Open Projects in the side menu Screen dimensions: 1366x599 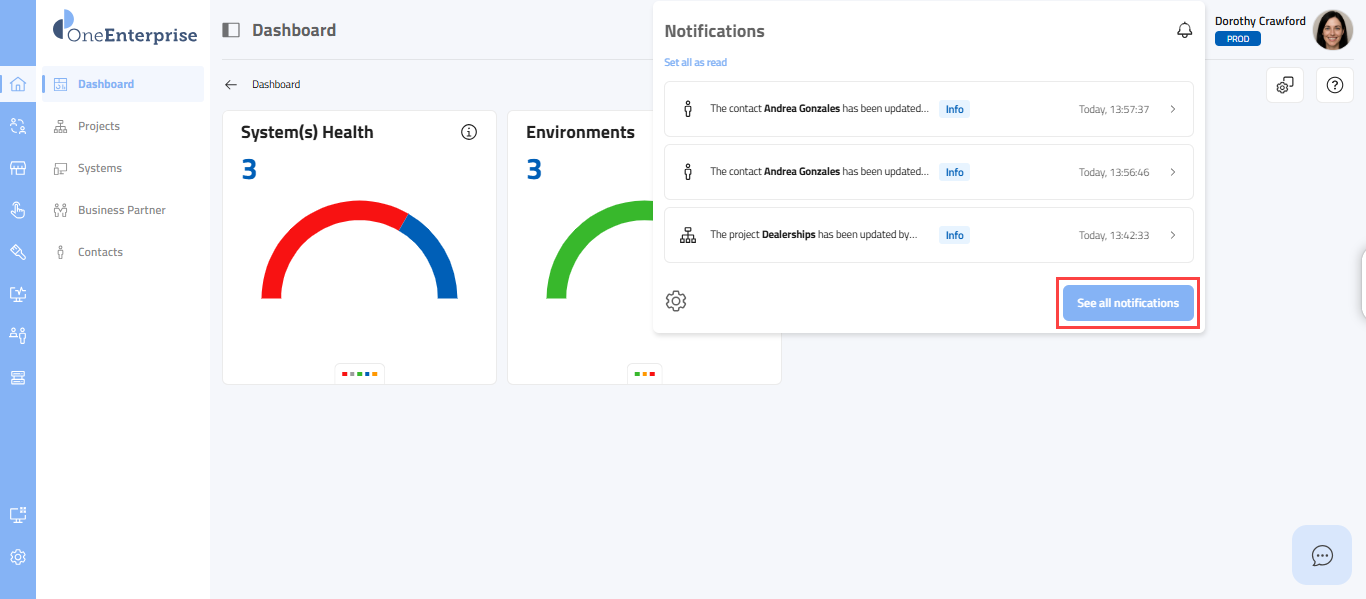[x=98, y=126]
